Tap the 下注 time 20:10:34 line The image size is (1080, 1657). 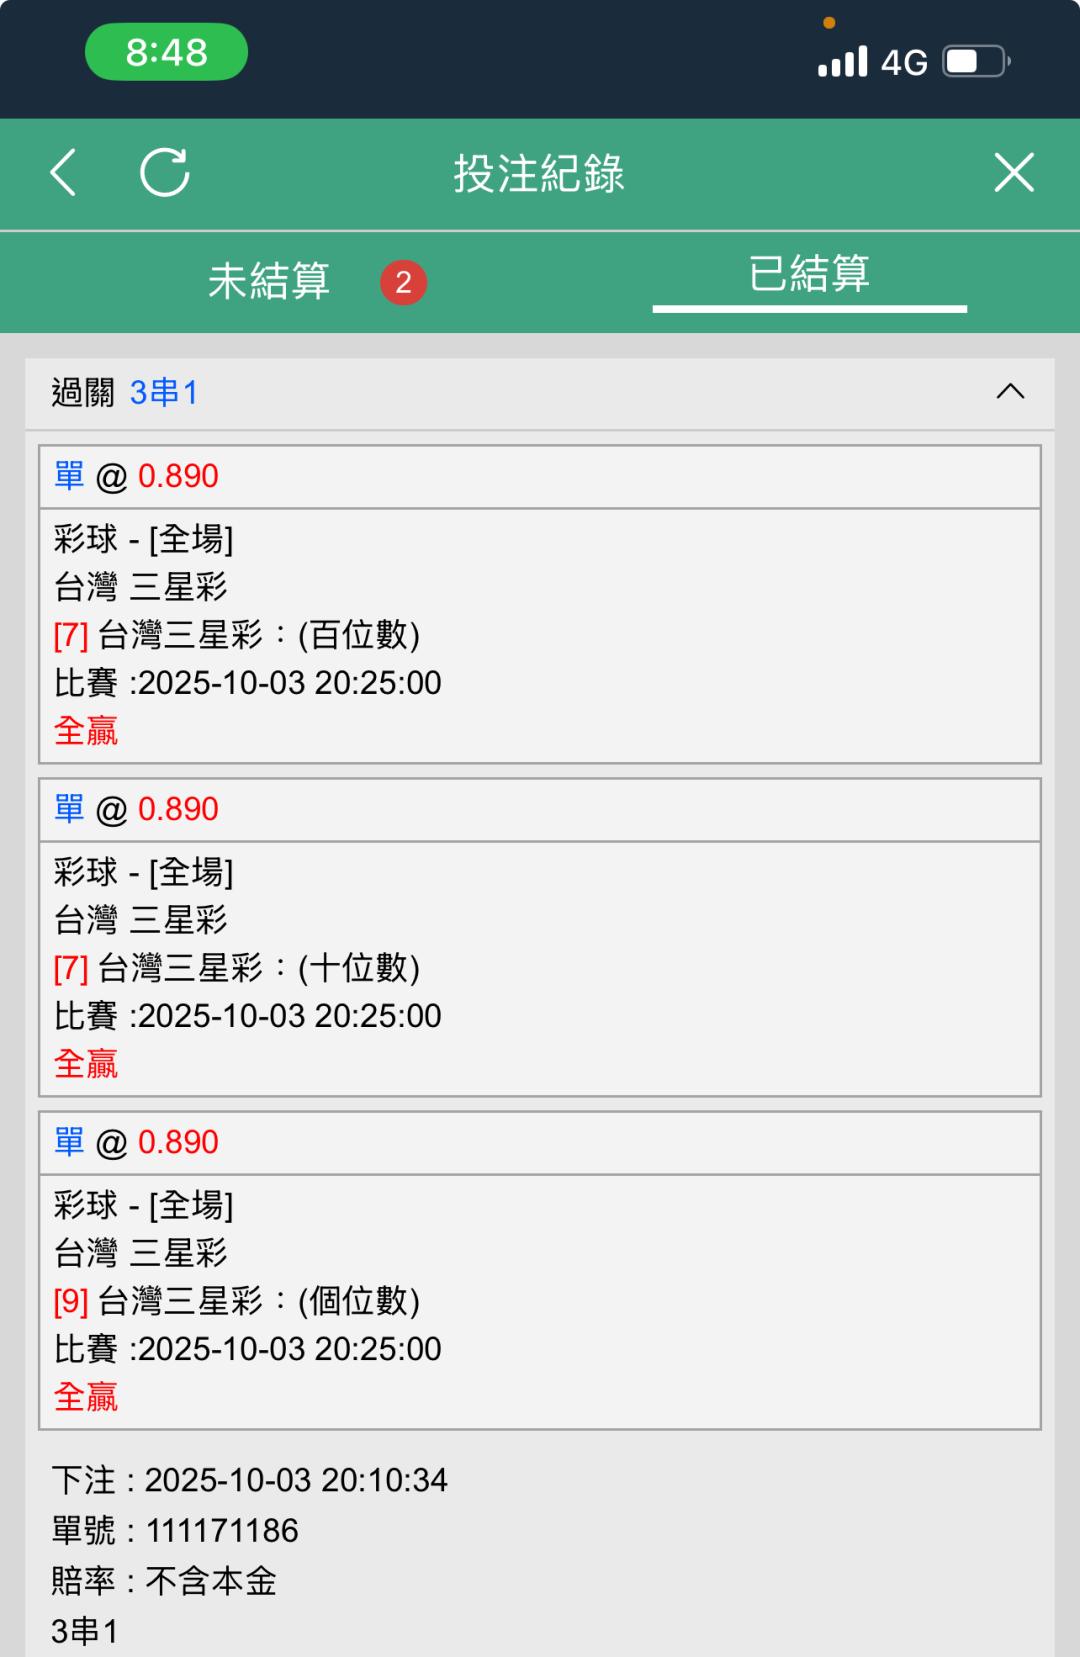pyautogui.click(x=250, y=1480)
